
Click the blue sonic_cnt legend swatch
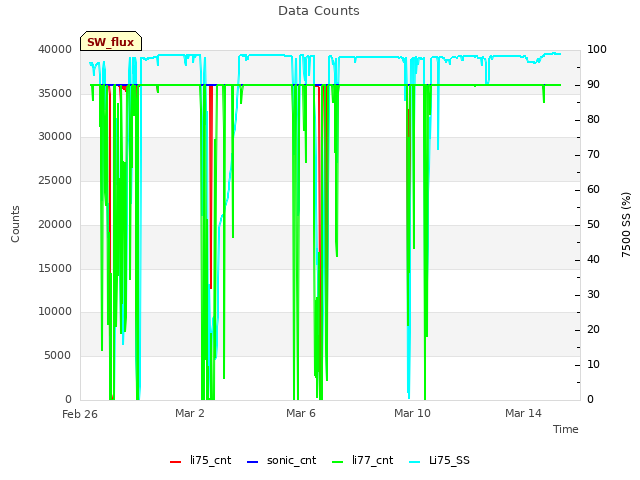253,462
